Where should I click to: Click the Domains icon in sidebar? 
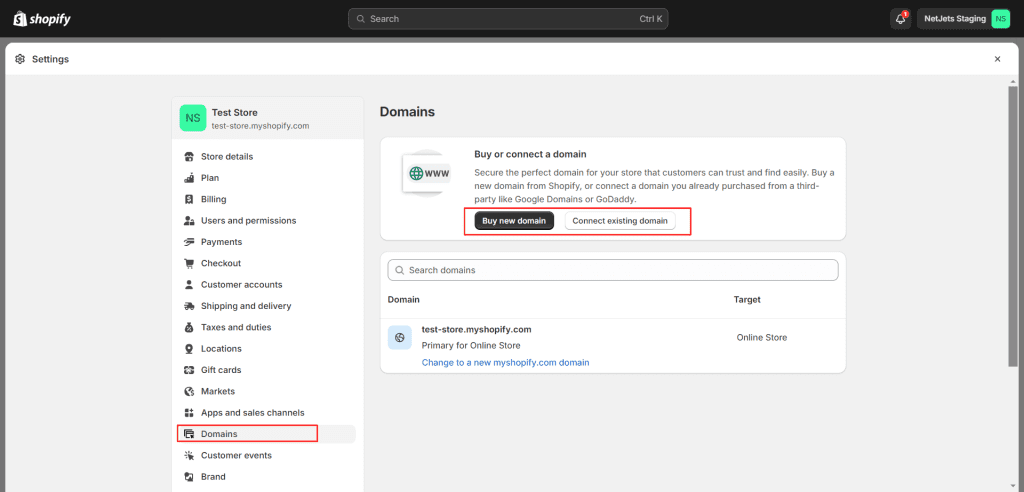tap(189, 434)
